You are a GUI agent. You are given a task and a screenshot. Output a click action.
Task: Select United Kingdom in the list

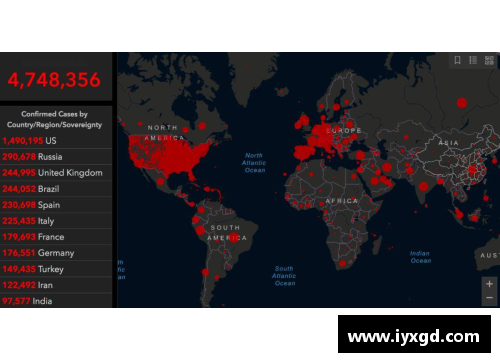coord(56,173)
